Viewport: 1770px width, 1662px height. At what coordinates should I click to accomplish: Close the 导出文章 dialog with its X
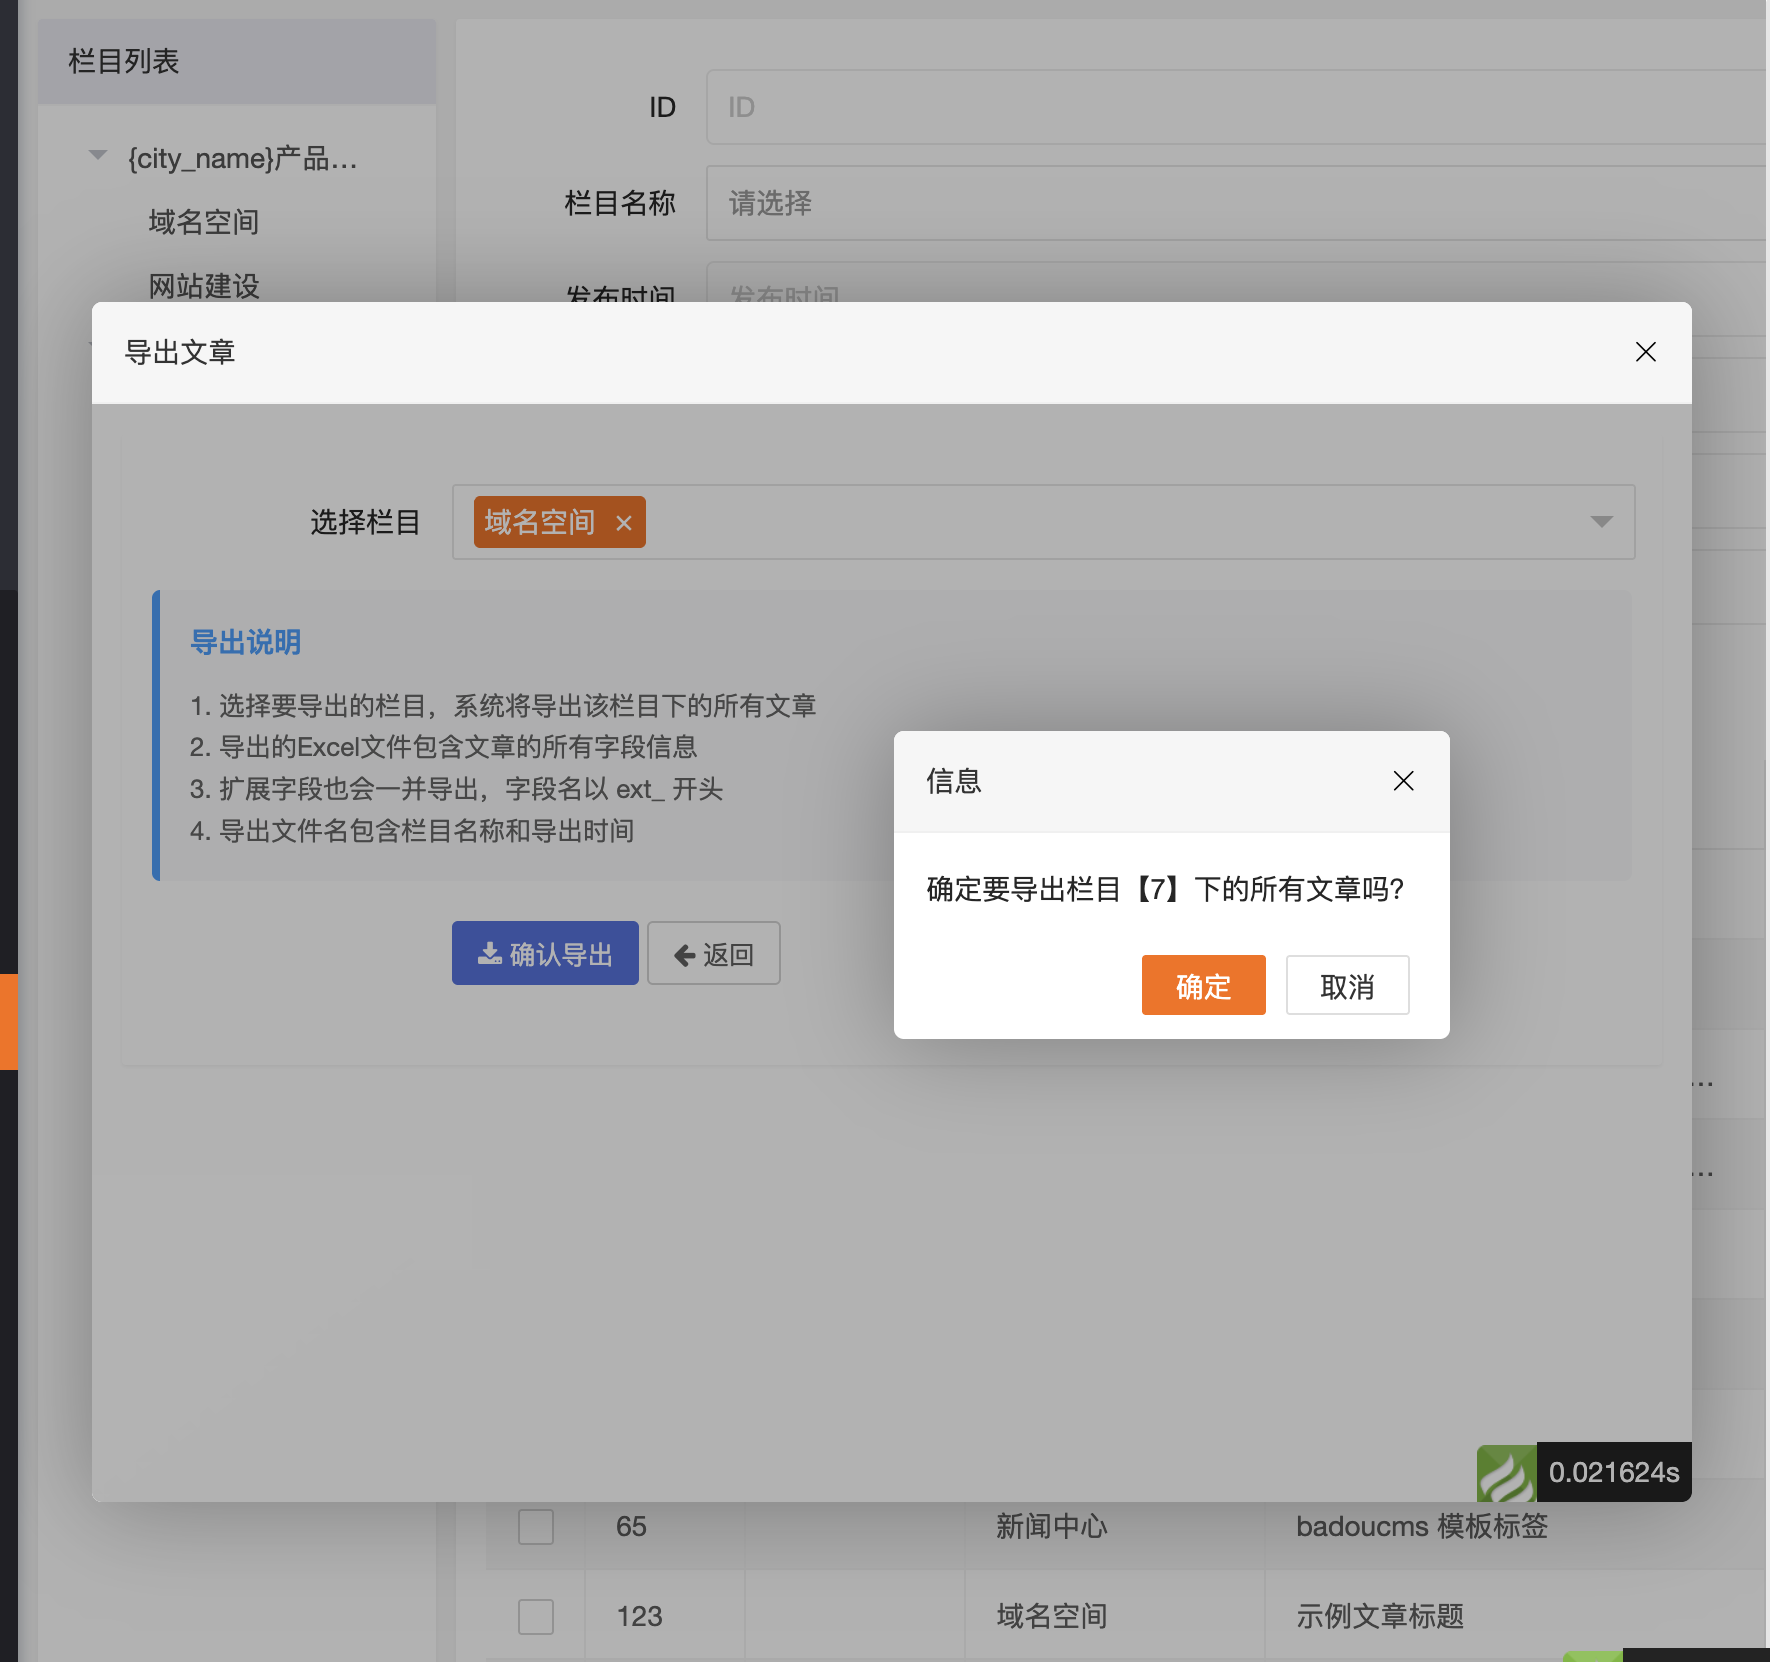1645,352
